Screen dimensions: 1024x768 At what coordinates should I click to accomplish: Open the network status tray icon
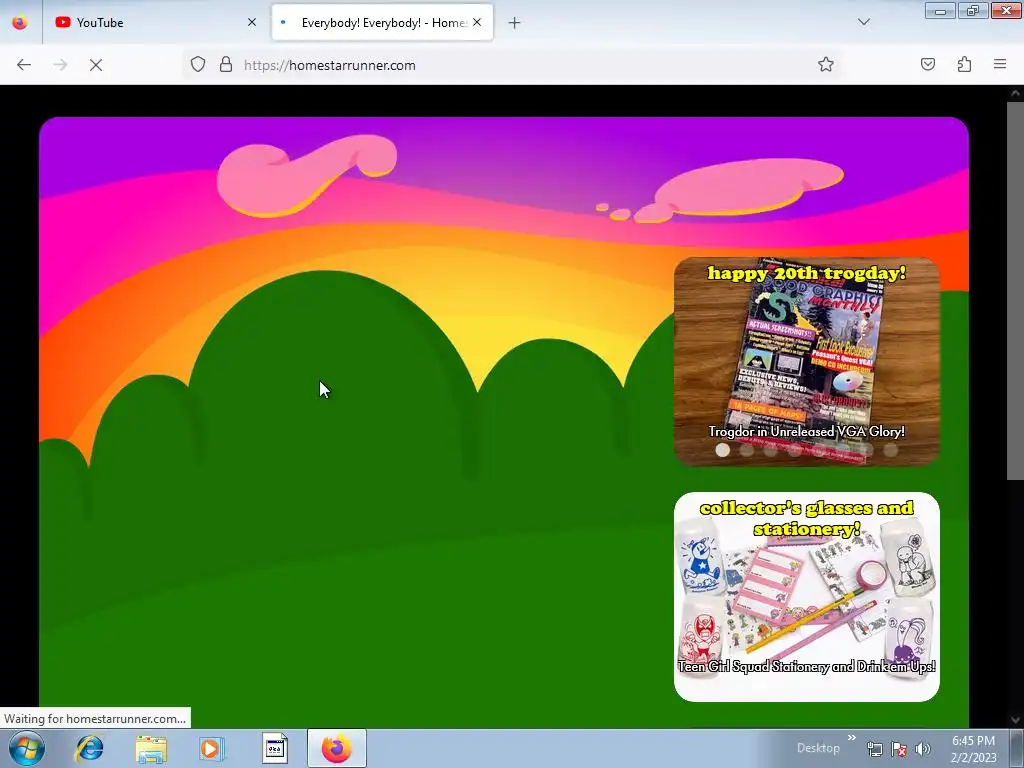tap(874, 749)
